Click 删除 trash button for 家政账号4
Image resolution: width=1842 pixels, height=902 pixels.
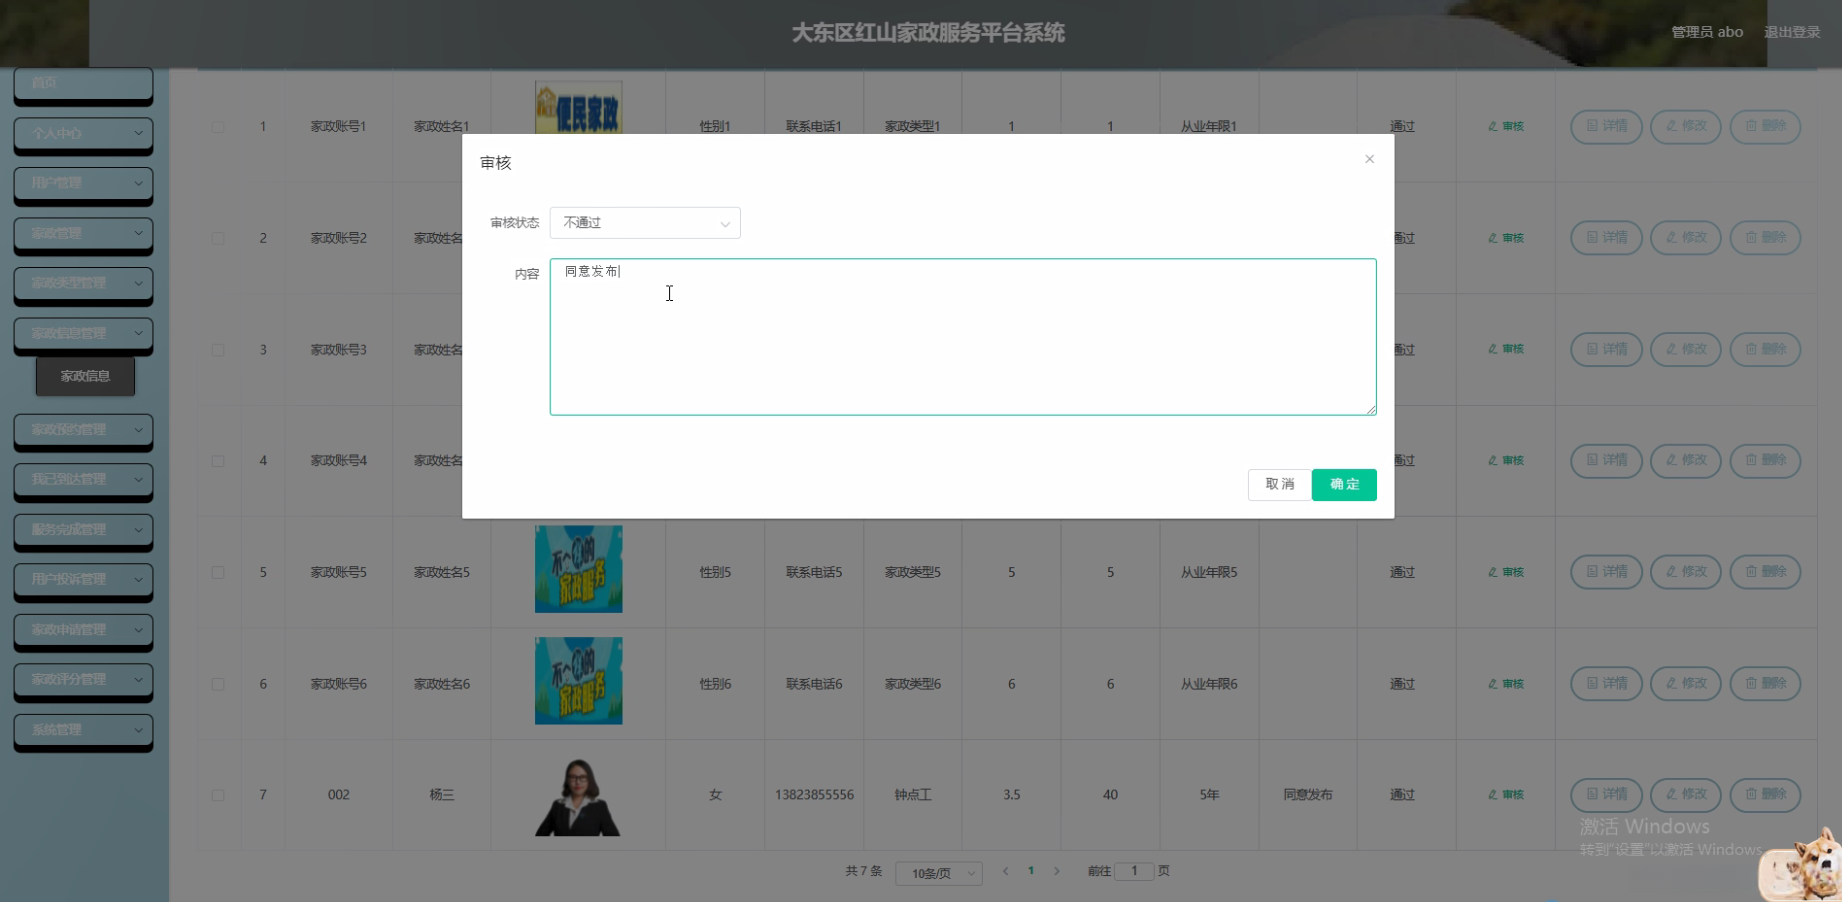[1765, 460]
